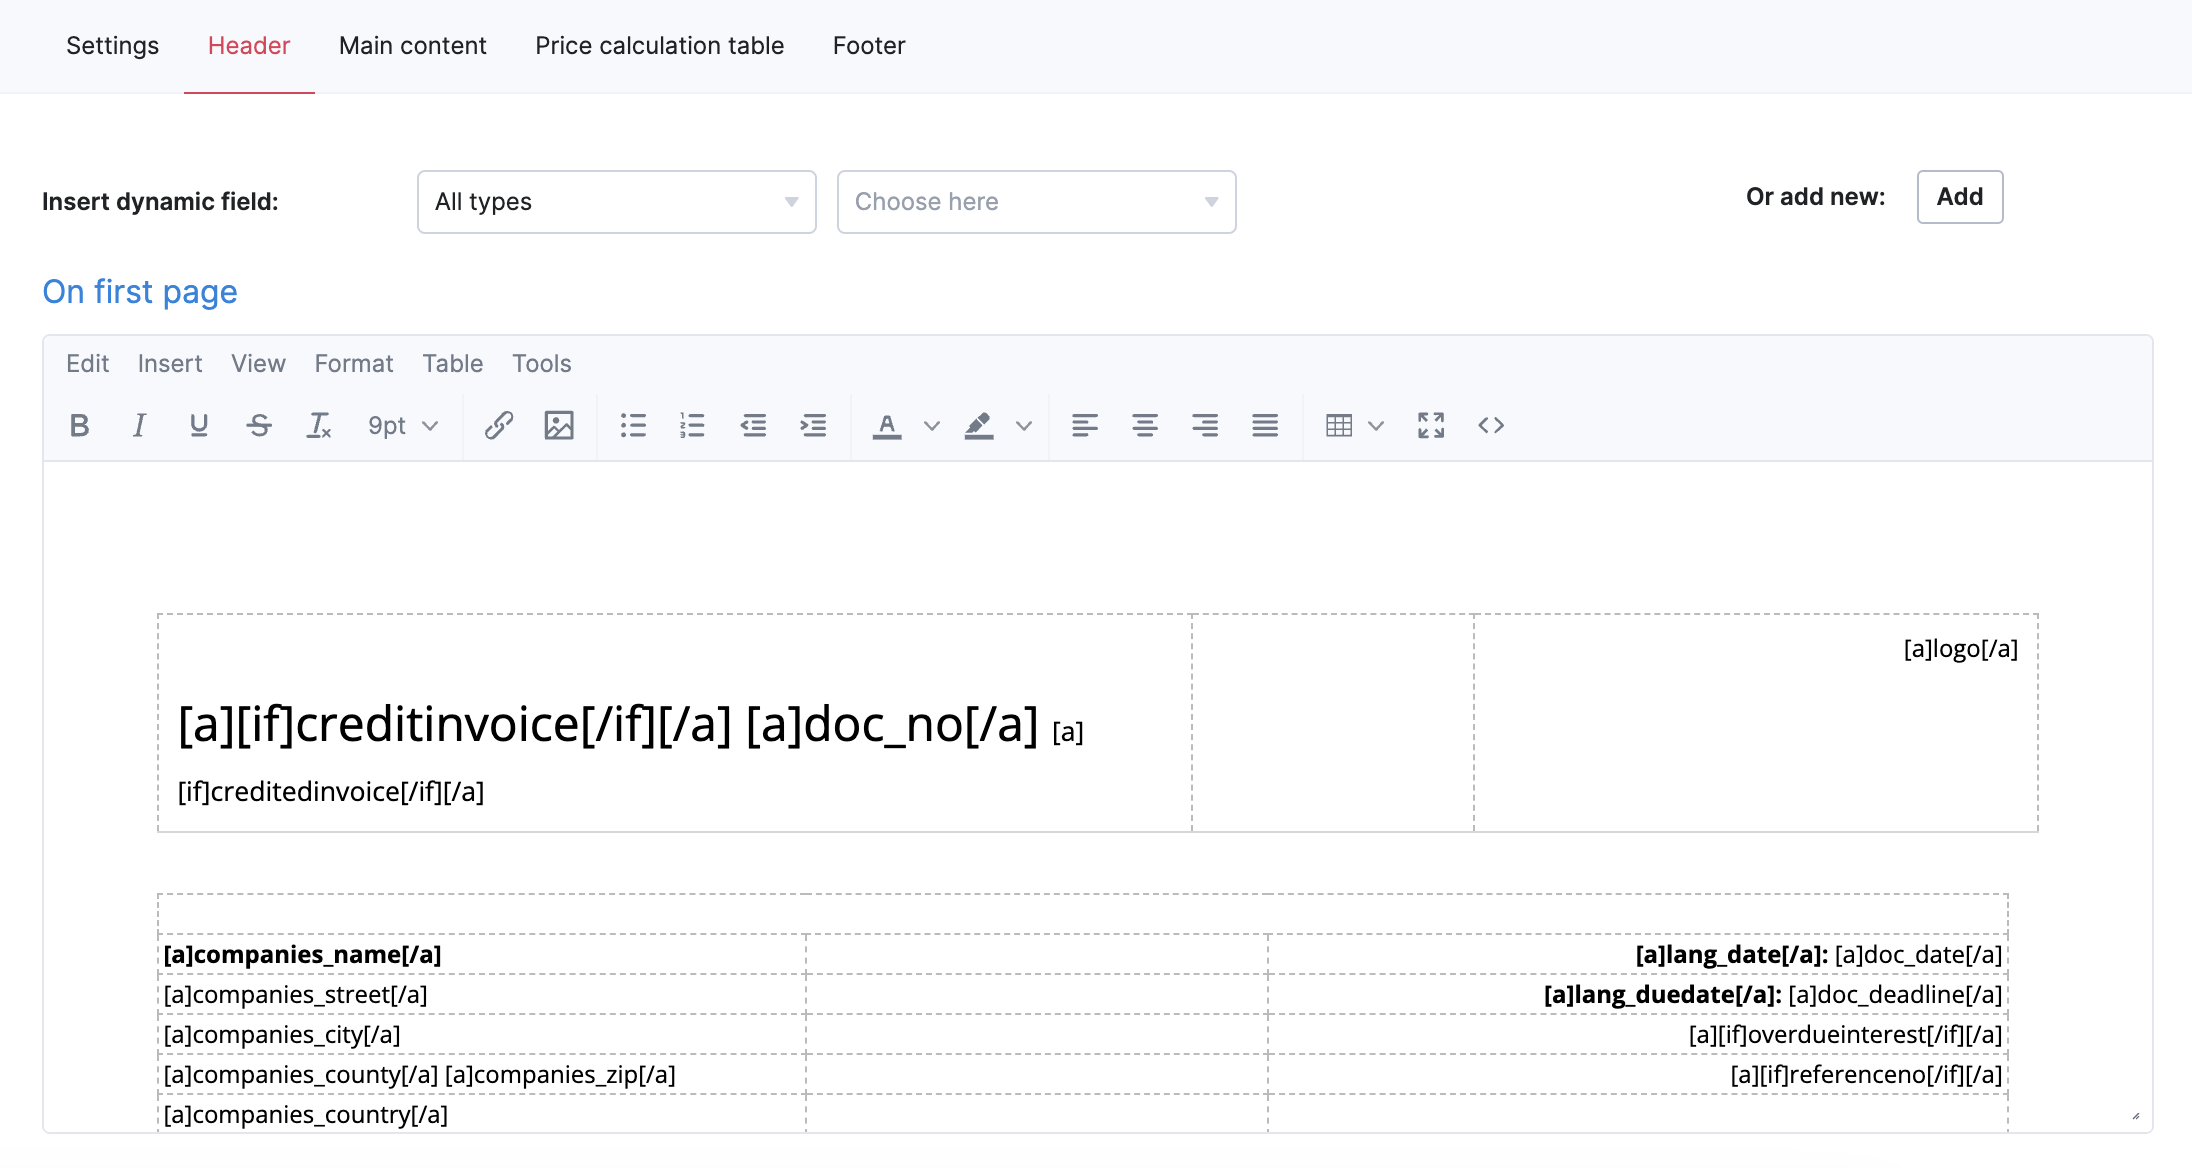Screen dimensions: 2192x1168
Task: Apply strikethrough formatting
Action: (x=259, y=426)
